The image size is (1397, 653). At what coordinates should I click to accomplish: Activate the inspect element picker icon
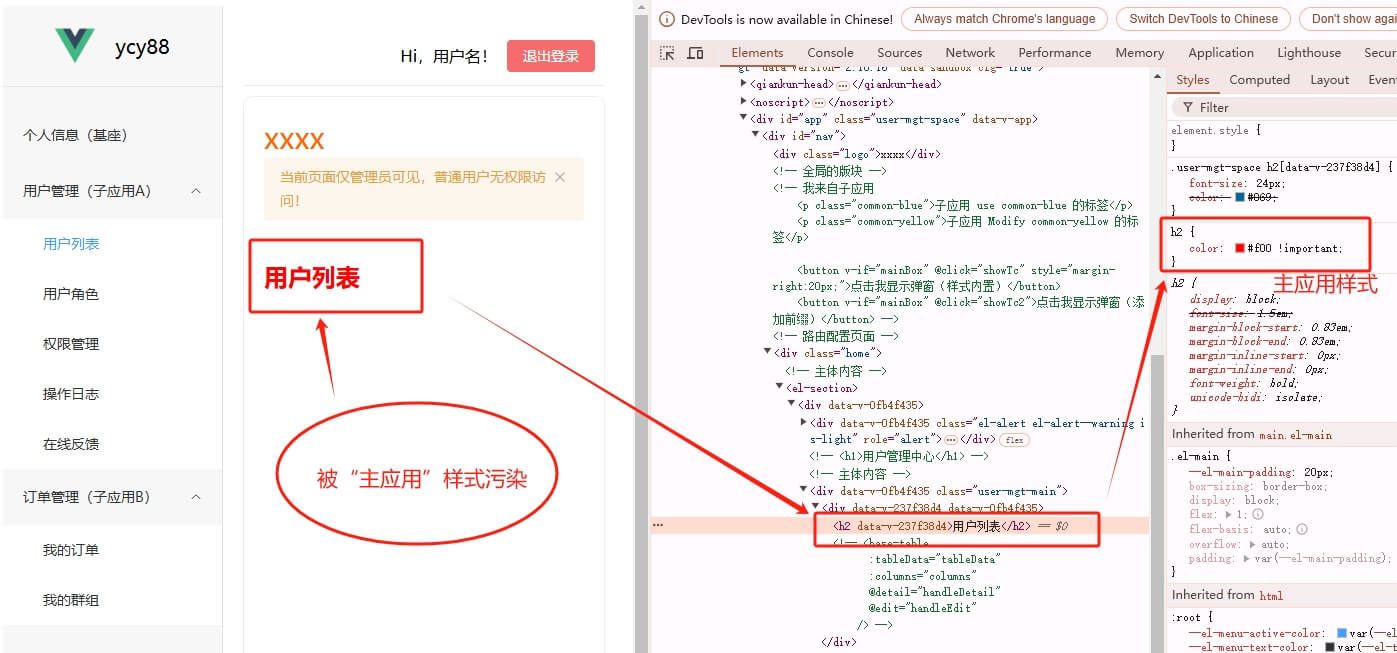tap(667, 53)
